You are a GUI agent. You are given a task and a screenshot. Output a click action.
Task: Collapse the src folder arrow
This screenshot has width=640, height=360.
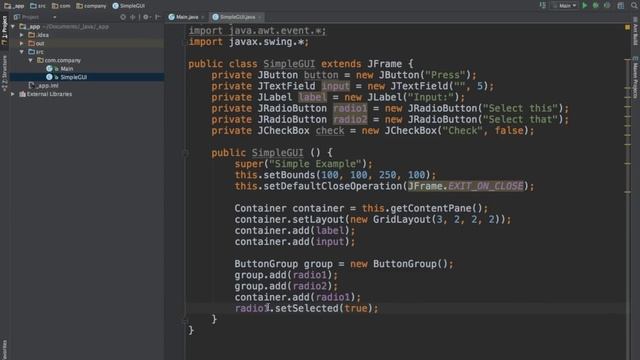click(22, 52)
